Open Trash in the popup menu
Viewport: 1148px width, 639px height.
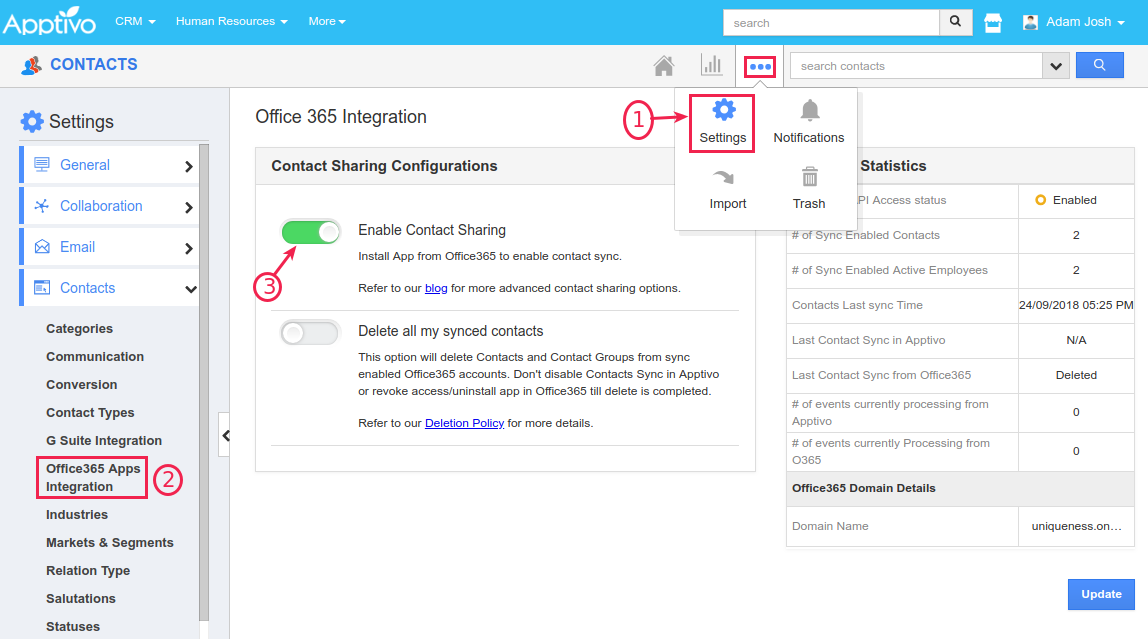809,189
